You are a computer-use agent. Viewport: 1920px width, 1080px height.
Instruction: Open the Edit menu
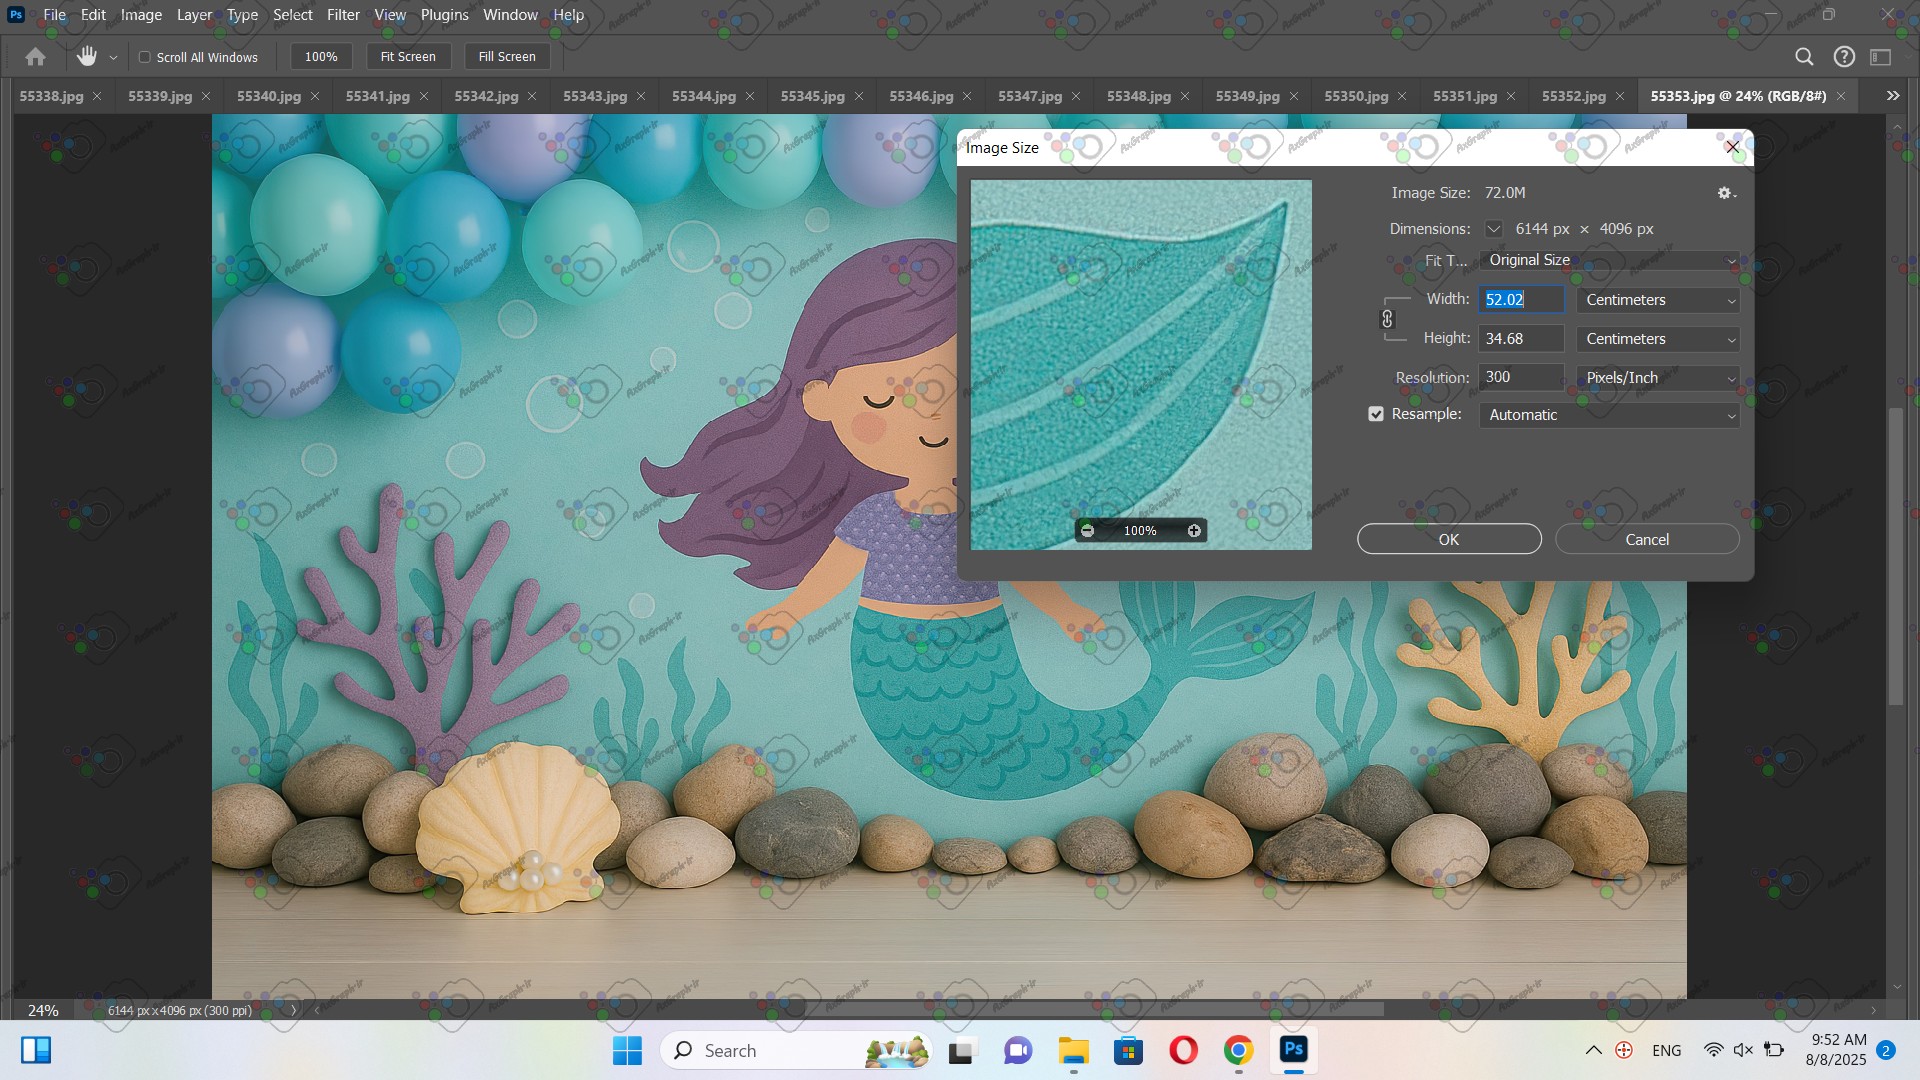coord(93,15)
